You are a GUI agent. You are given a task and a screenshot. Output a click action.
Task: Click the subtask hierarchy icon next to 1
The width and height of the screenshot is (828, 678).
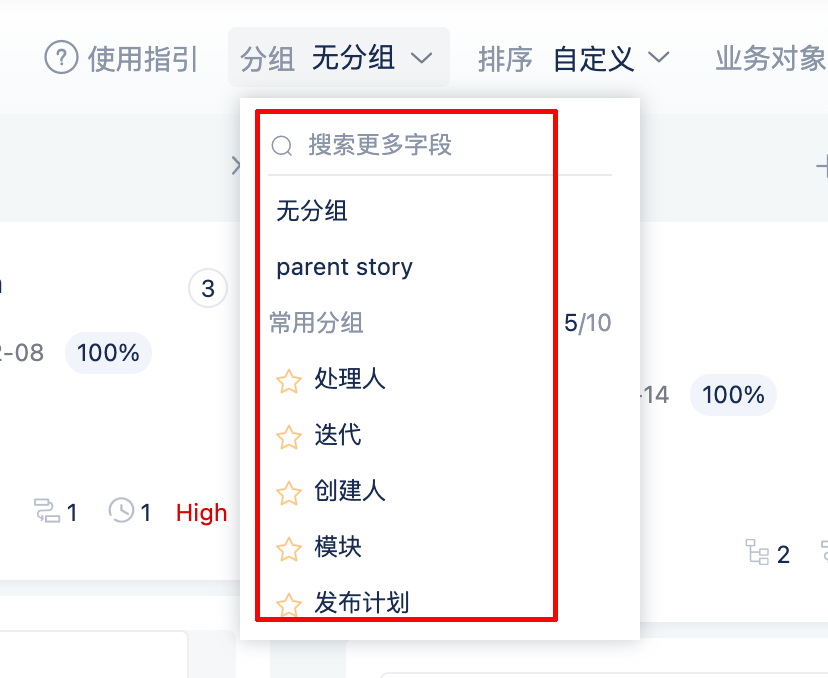(47, 512)
